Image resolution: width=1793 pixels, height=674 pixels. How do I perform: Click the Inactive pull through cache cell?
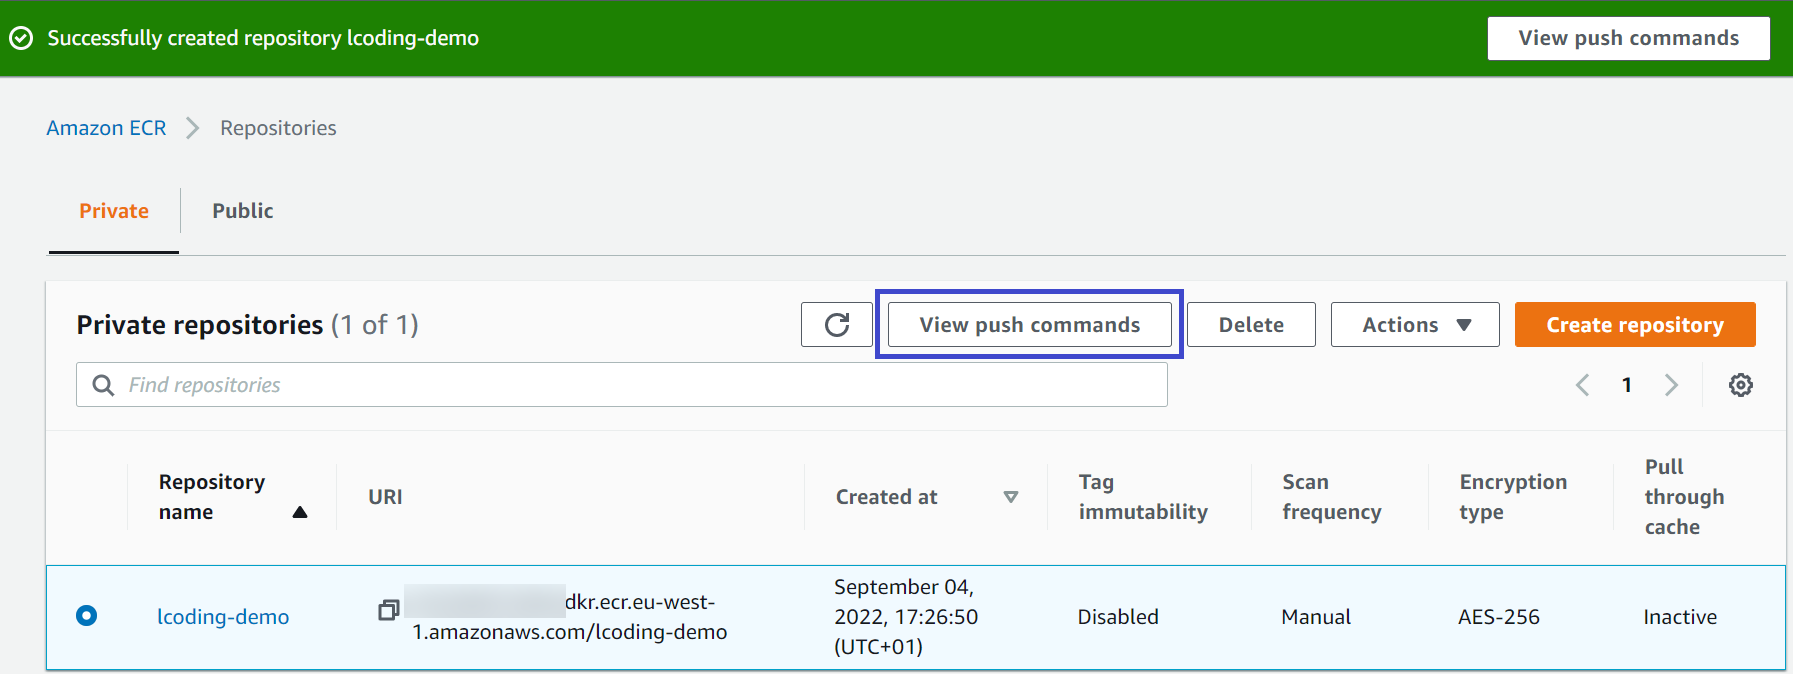1680,617
